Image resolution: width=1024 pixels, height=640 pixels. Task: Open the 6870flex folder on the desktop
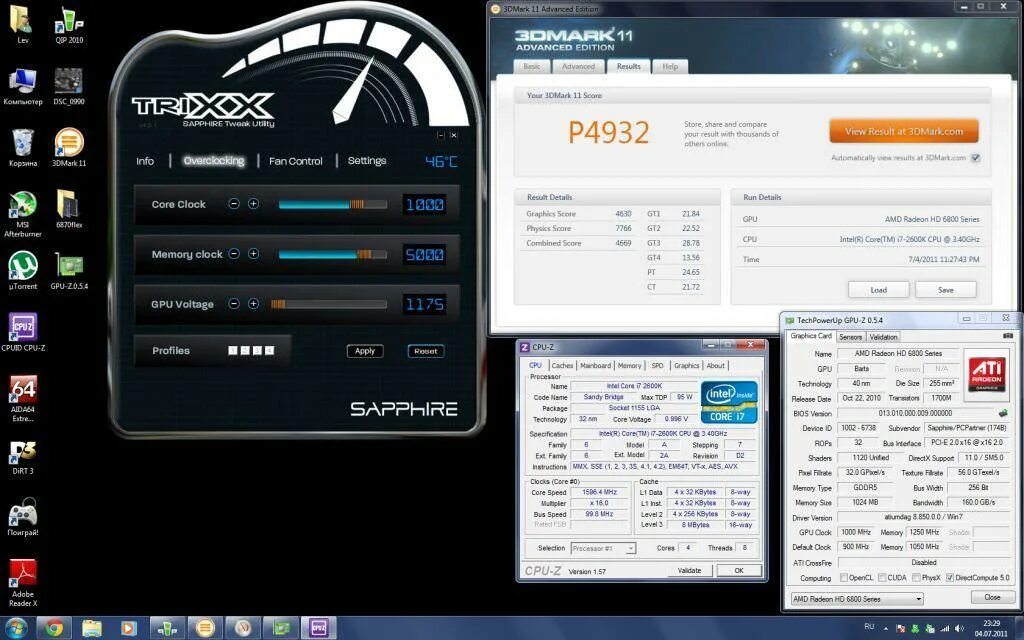coord(69,208)
